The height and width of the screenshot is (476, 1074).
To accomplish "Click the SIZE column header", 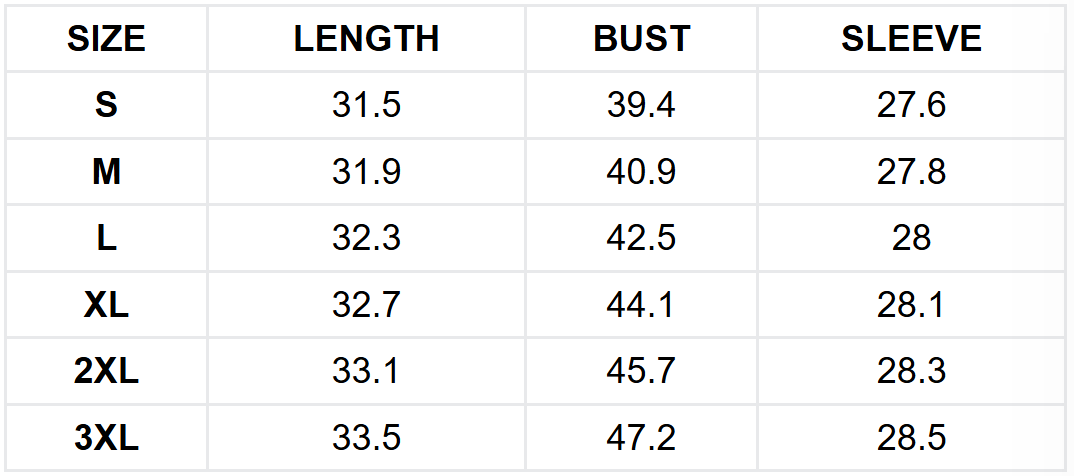I will (106, 39).
